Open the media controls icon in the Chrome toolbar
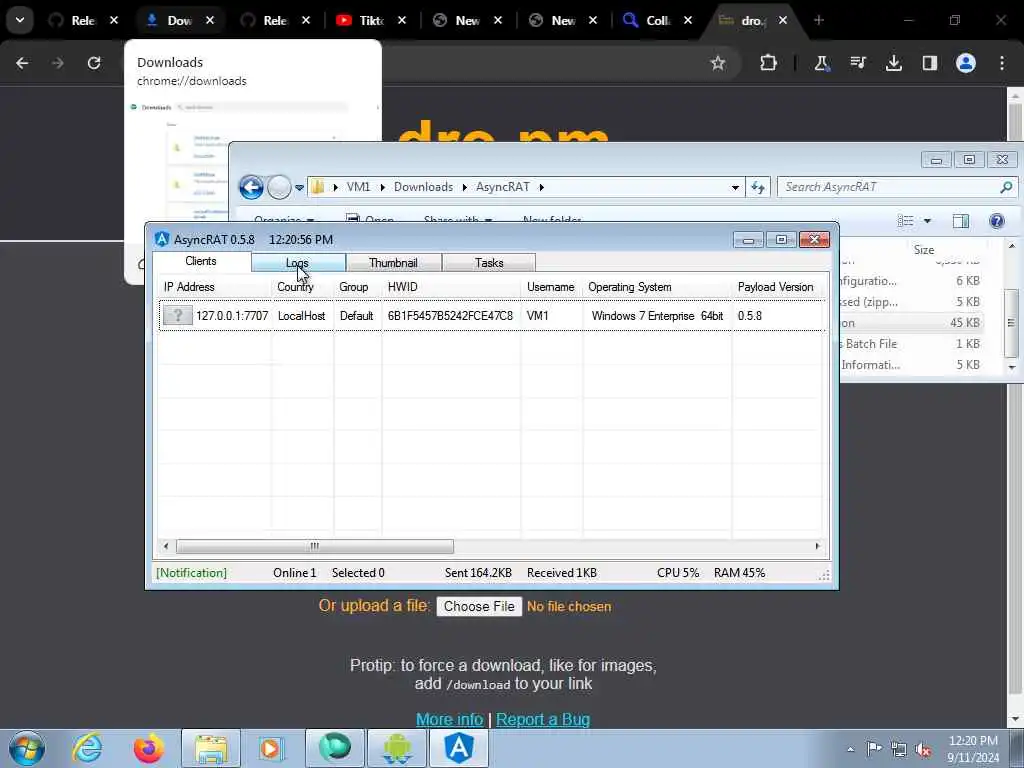 click(857, 63)
